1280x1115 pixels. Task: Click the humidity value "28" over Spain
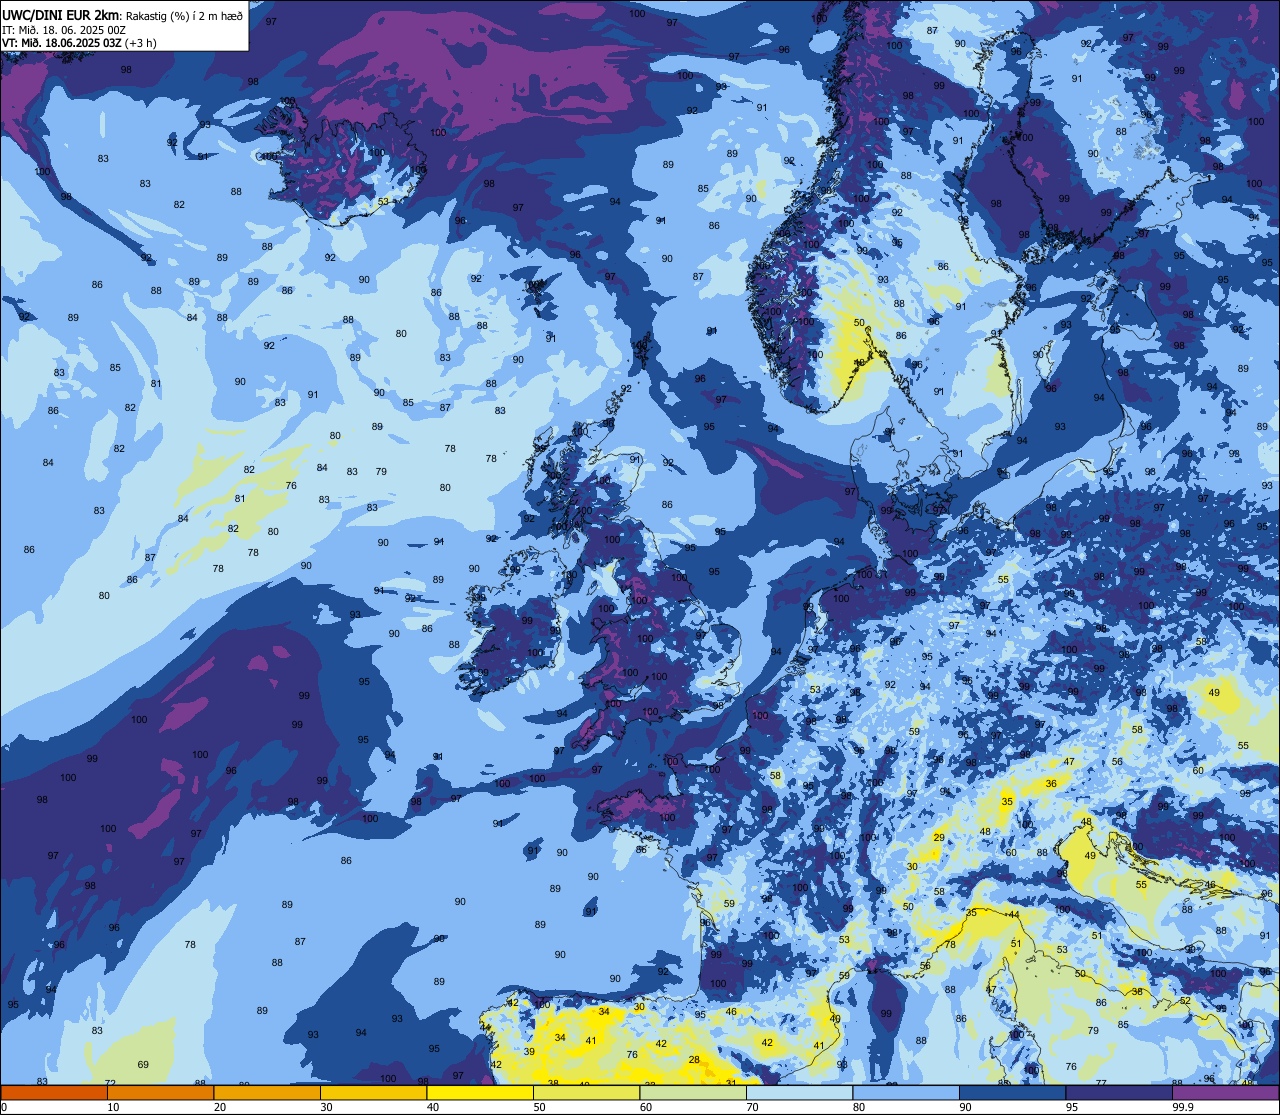[x=694, y=1060]
